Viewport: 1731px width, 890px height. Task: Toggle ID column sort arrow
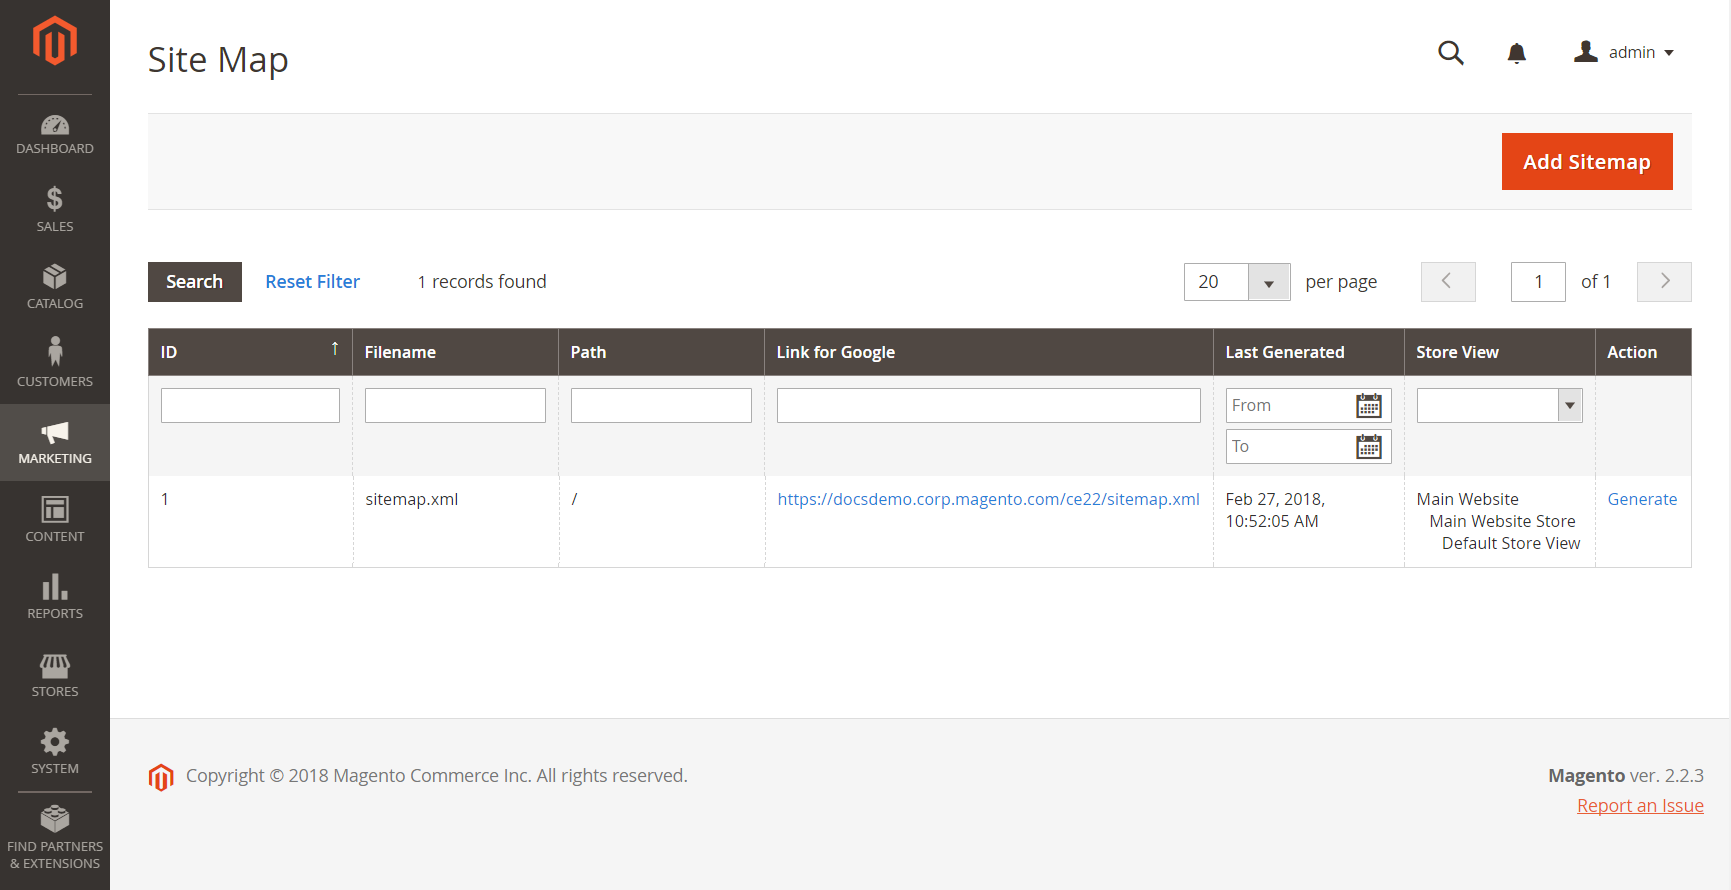335,349
